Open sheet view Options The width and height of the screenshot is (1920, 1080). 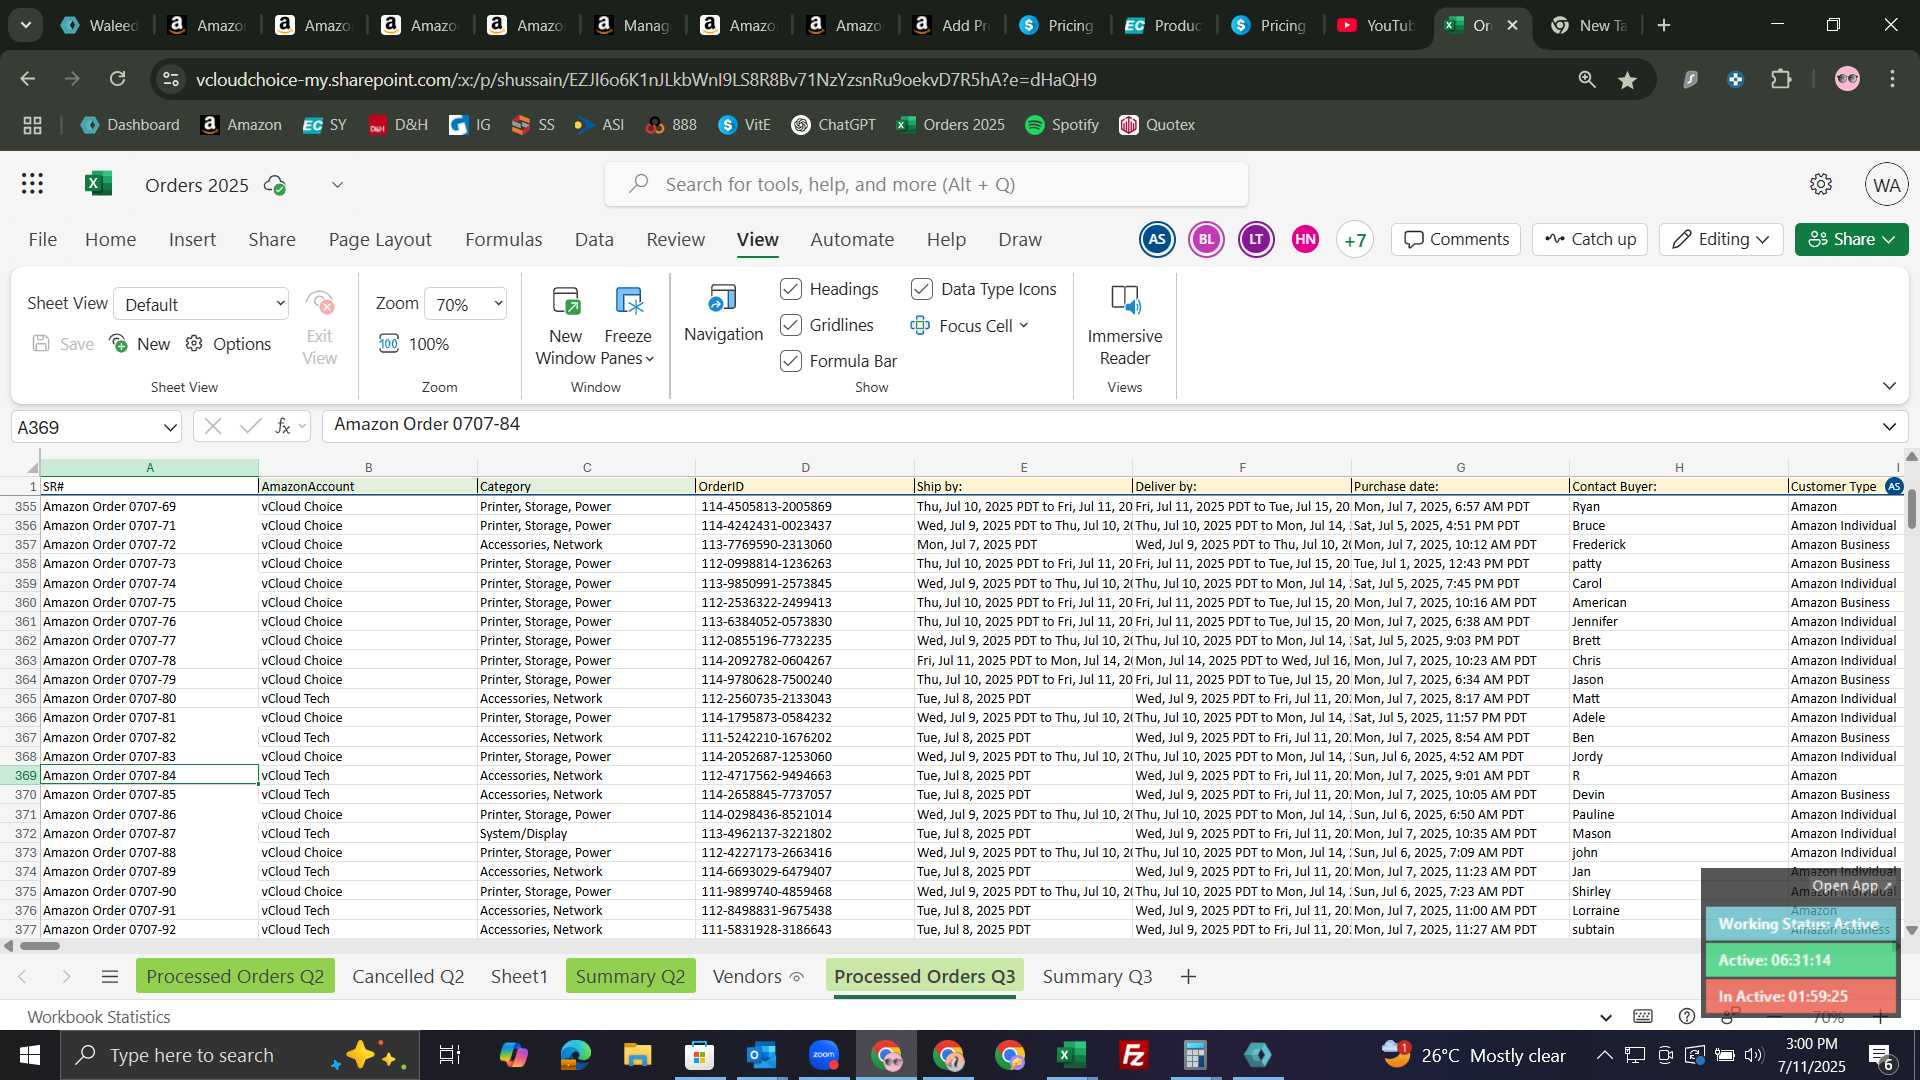pos(229,344)
